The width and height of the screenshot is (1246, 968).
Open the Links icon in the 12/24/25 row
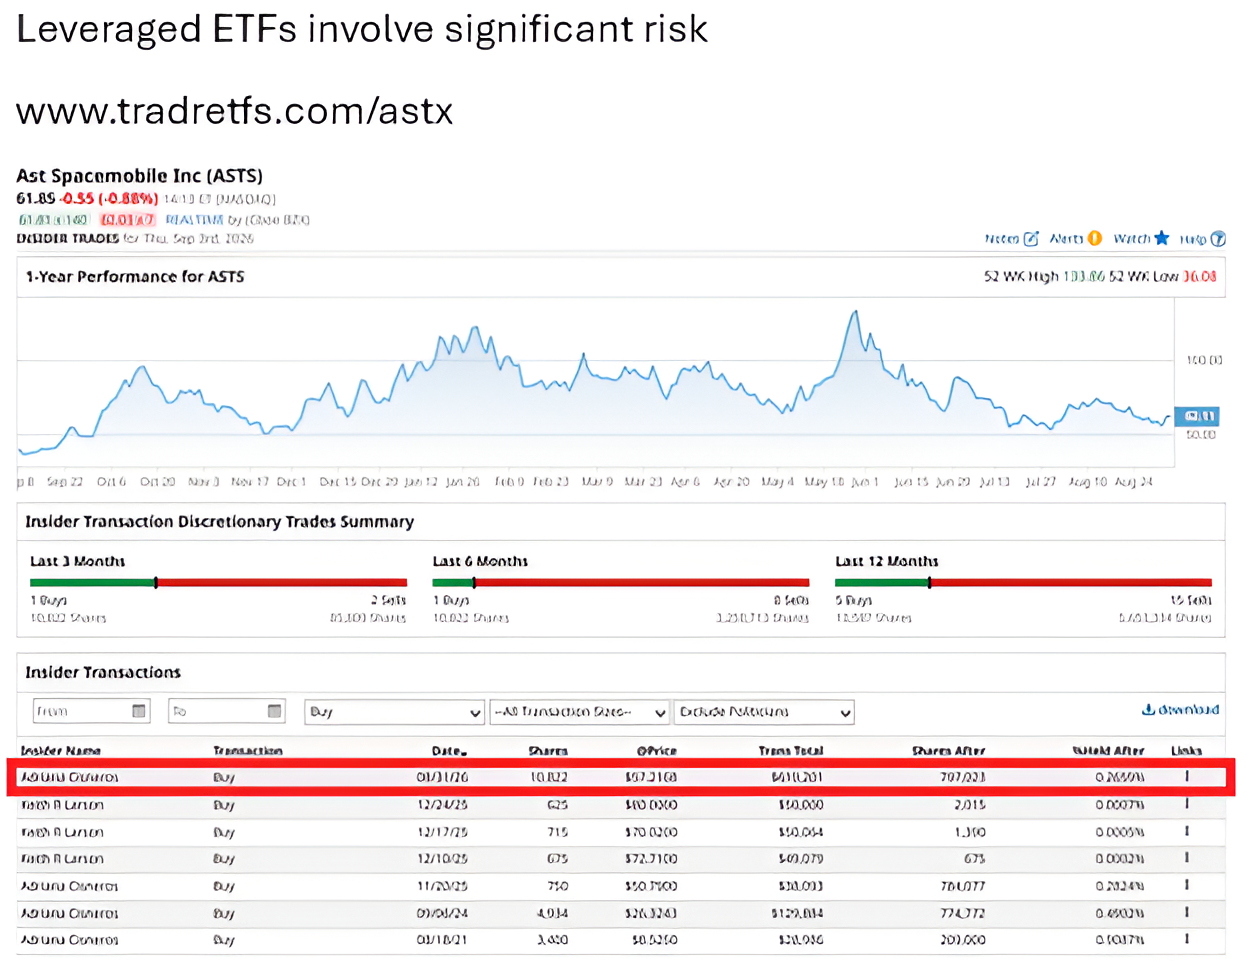[x=1187, y=804]
